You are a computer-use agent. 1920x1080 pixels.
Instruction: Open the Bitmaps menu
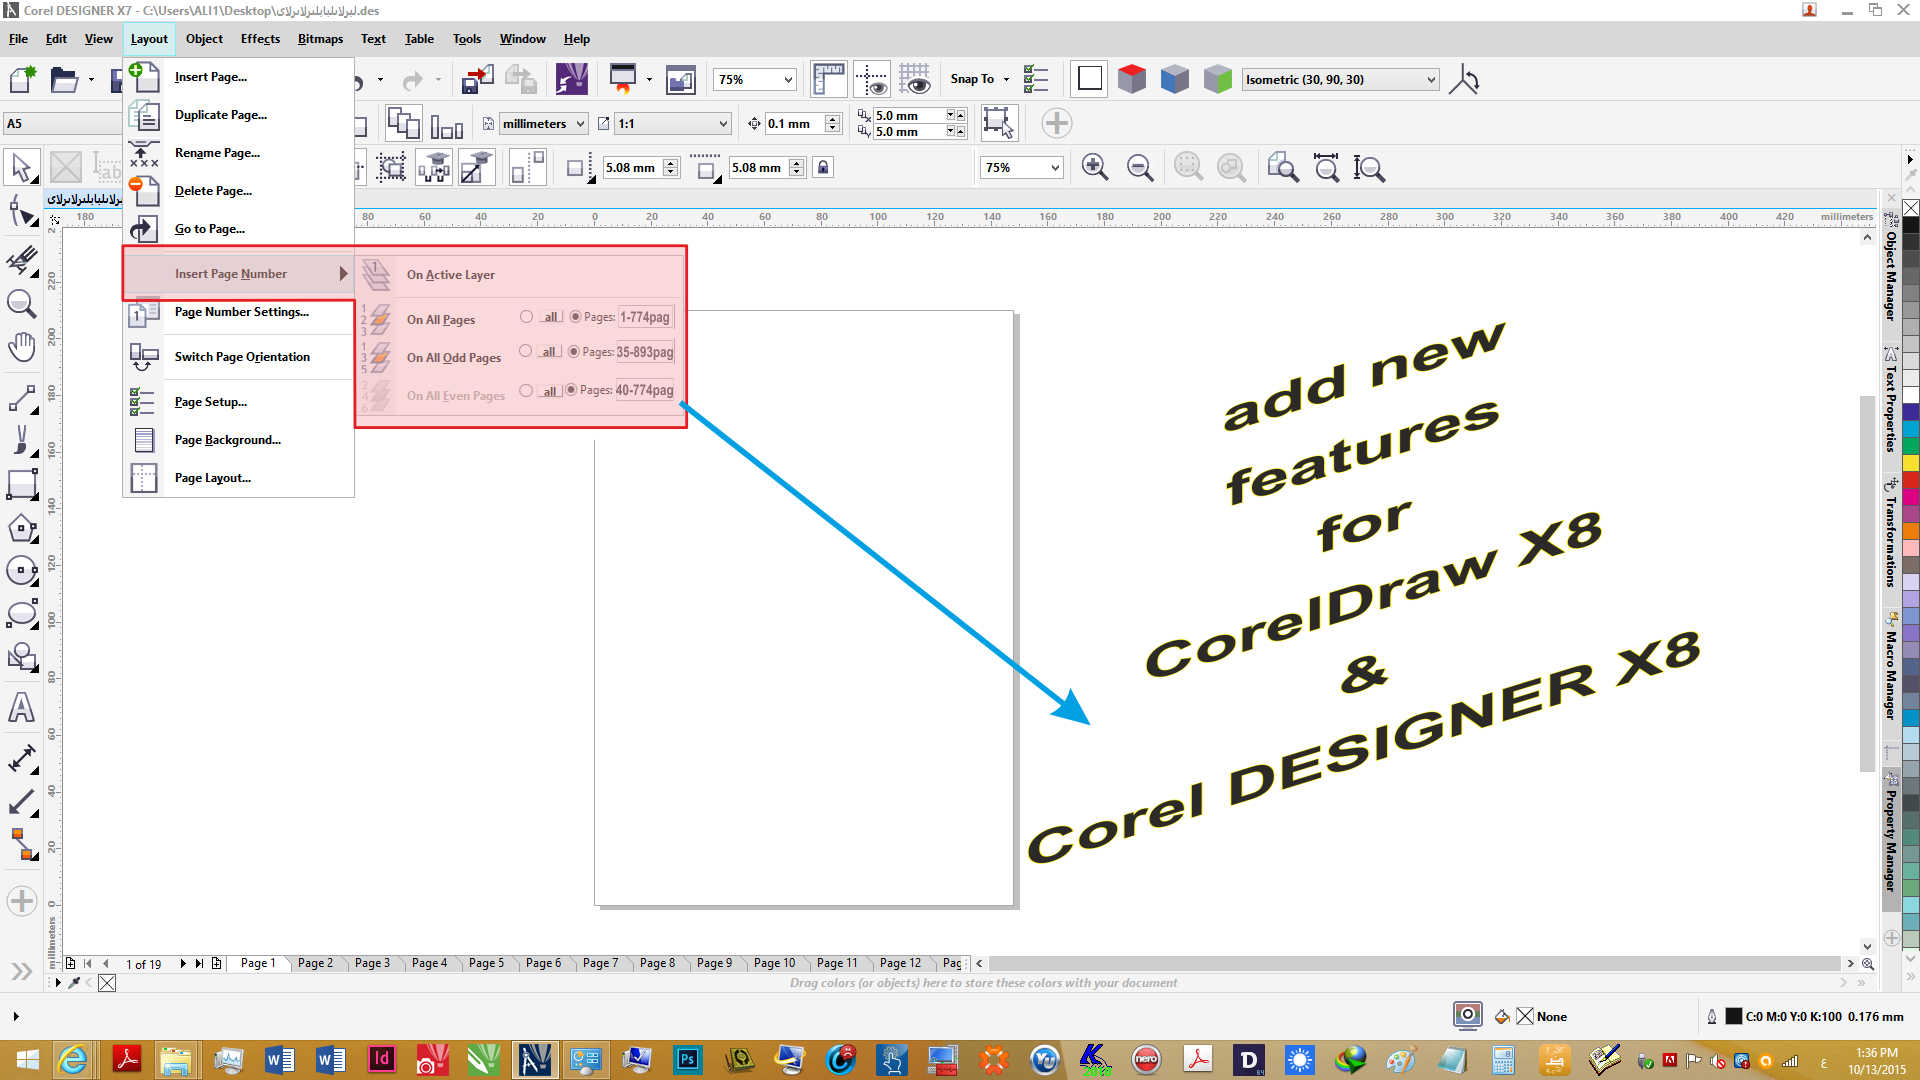pos(320,39)
